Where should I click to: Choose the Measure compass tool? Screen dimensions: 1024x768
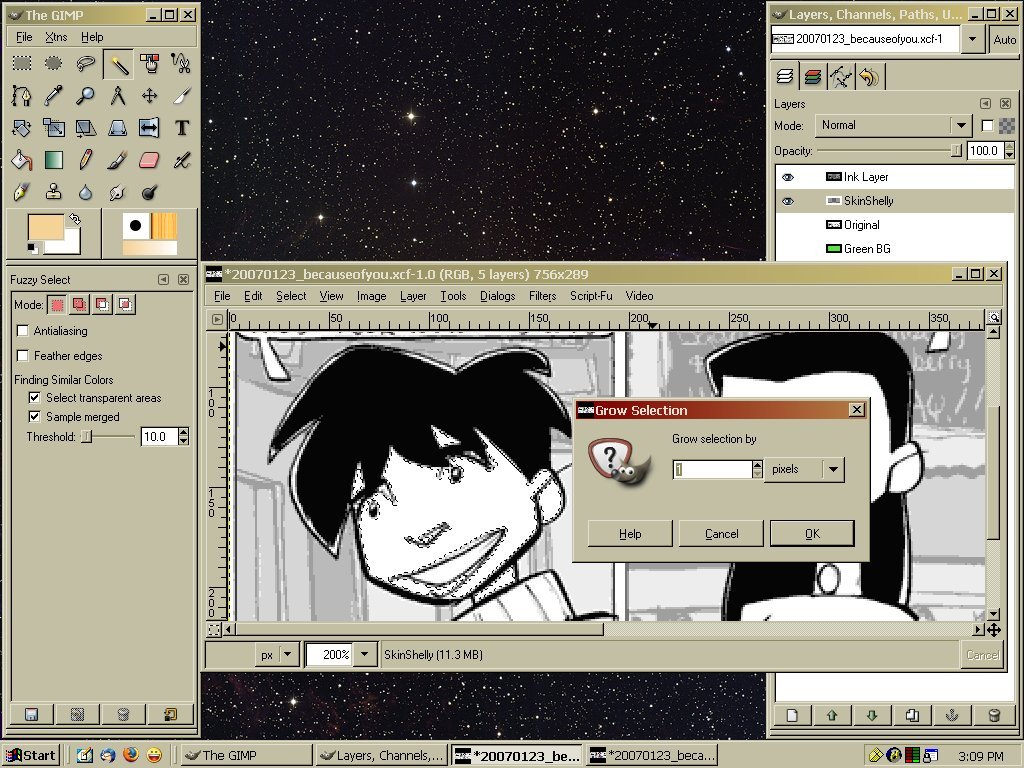[118, 95]
